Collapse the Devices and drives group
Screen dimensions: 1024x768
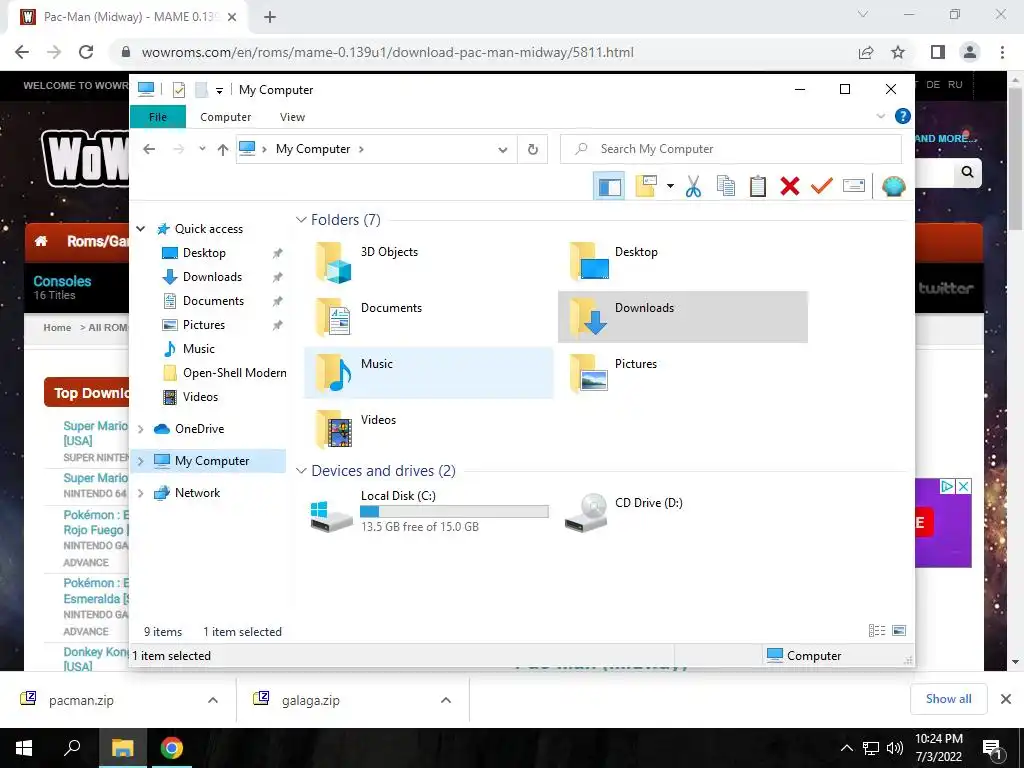coord(301,471)
